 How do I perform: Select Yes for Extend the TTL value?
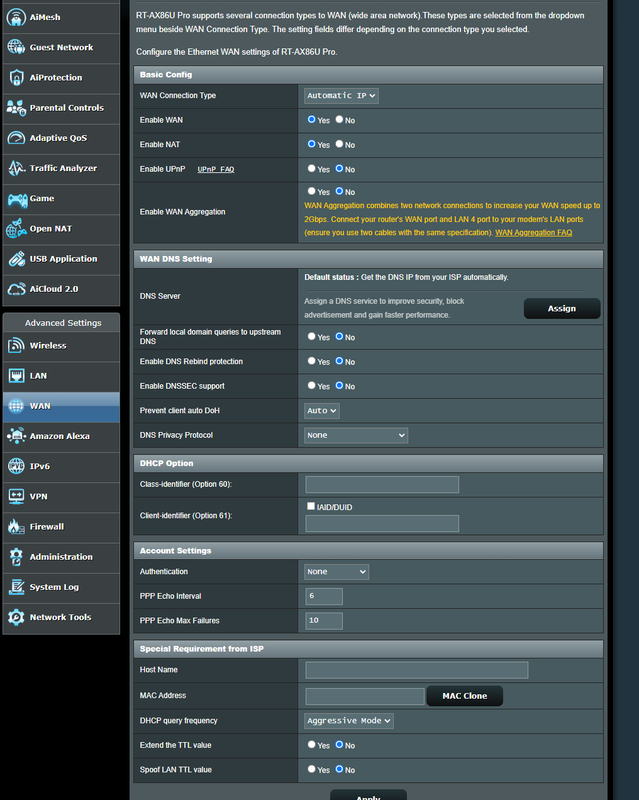click(311, 744)
